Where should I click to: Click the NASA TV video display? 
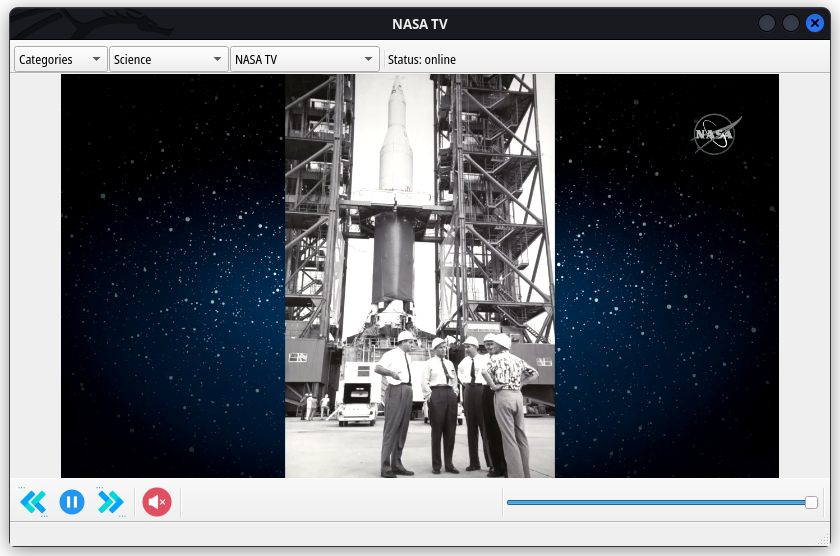(419, 276)
